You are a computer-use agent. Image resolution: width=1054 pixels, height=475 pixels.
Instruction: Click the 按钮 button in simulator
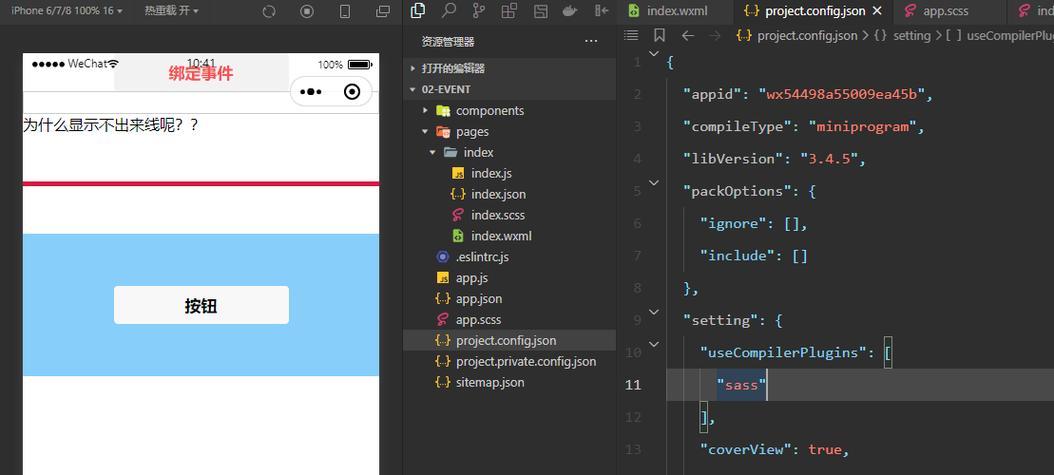point(201,305)
